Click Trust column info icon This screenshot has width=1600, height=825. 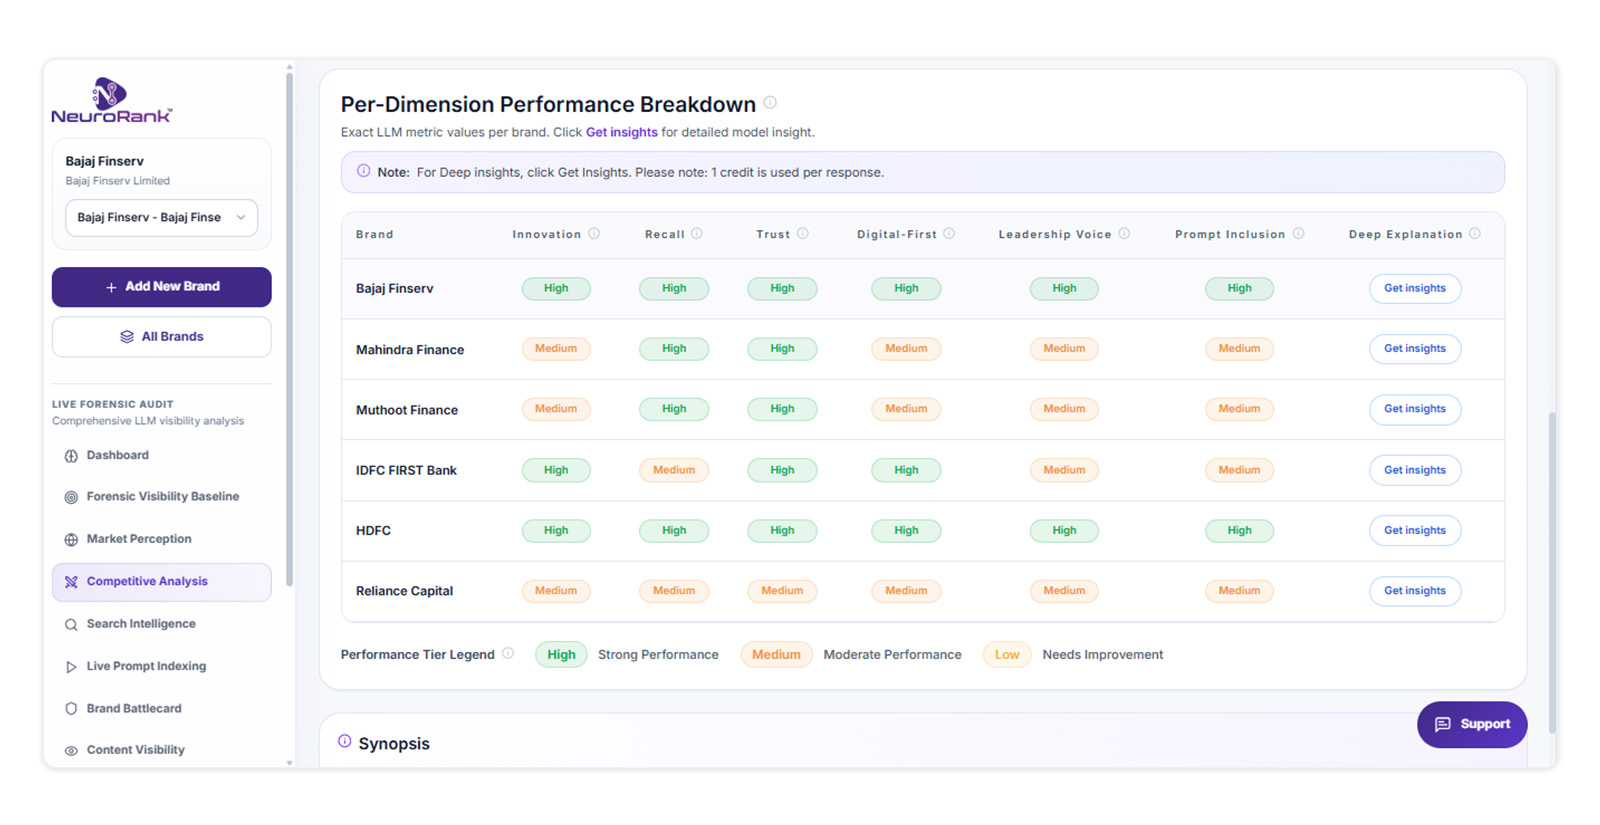(803, 234)
